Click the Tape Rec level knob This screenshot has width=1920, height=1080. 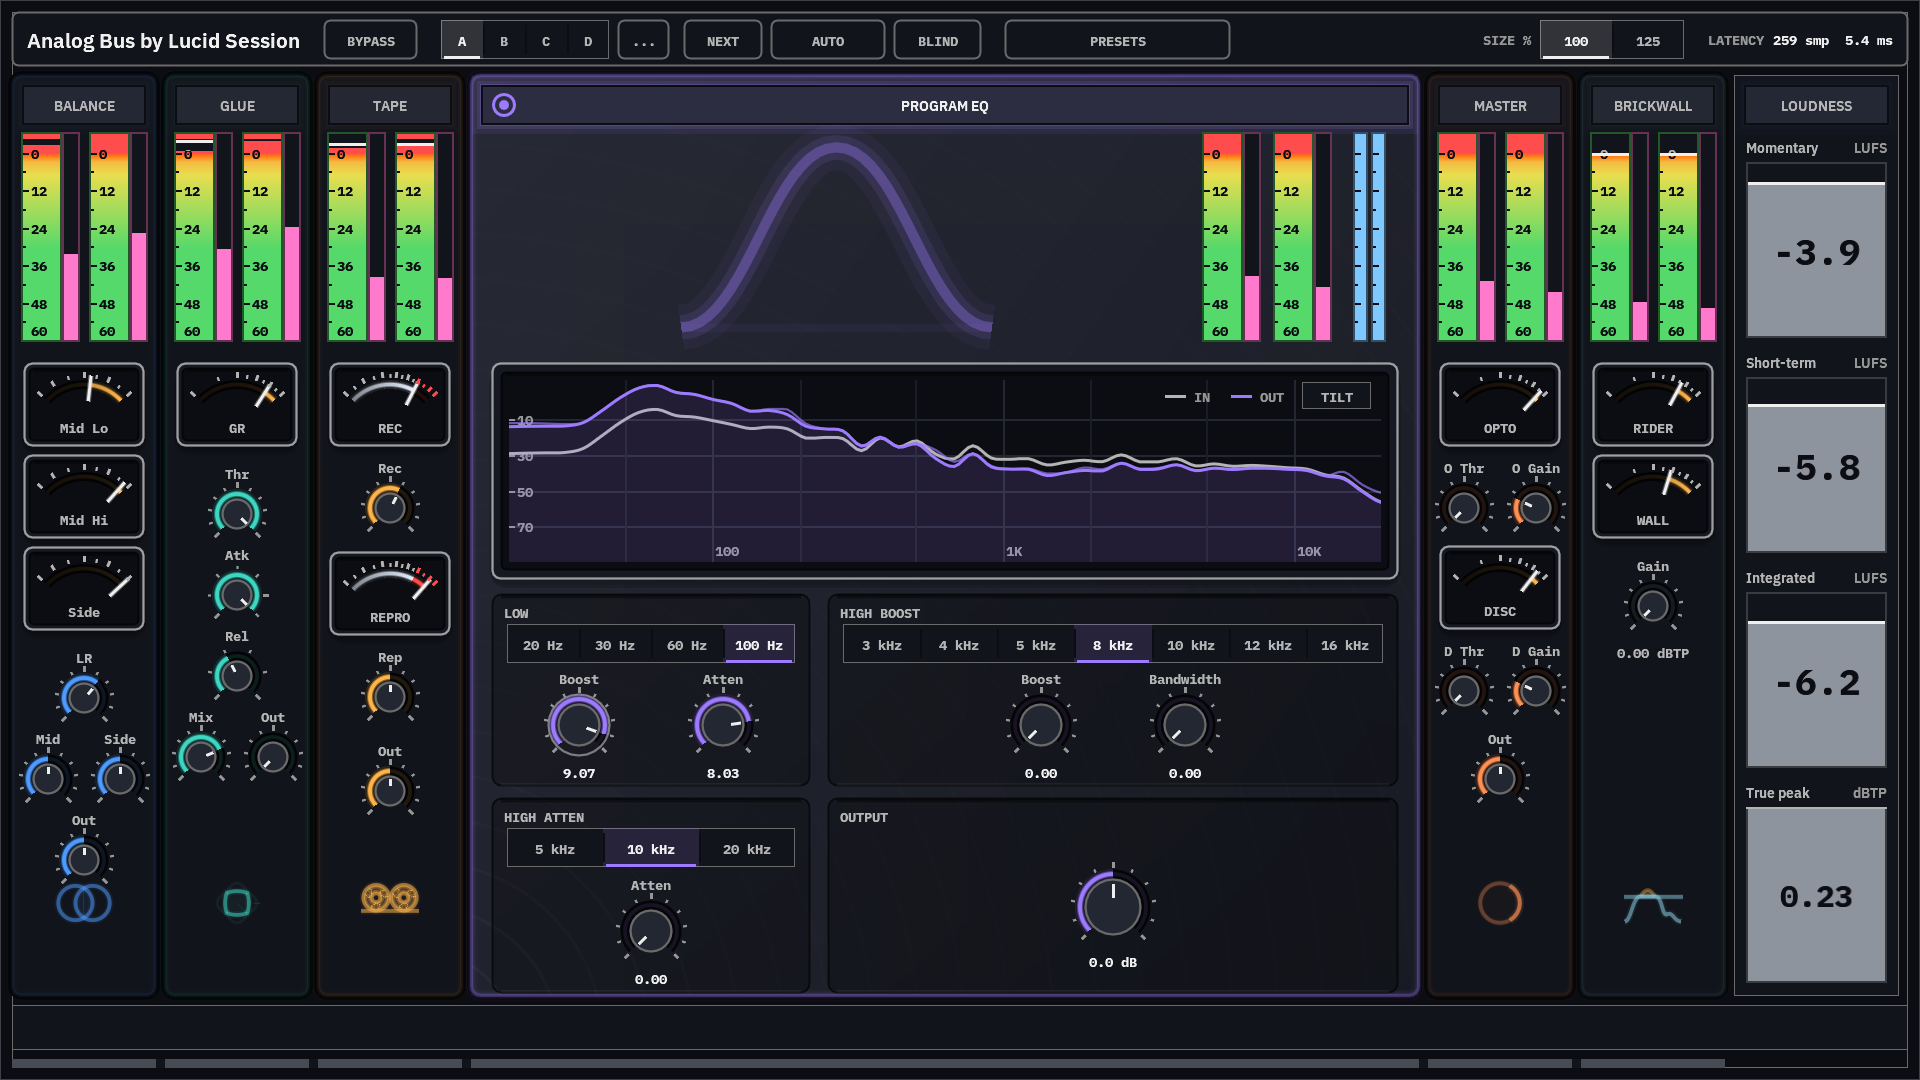pyautogui.click(x=390, y=507)
